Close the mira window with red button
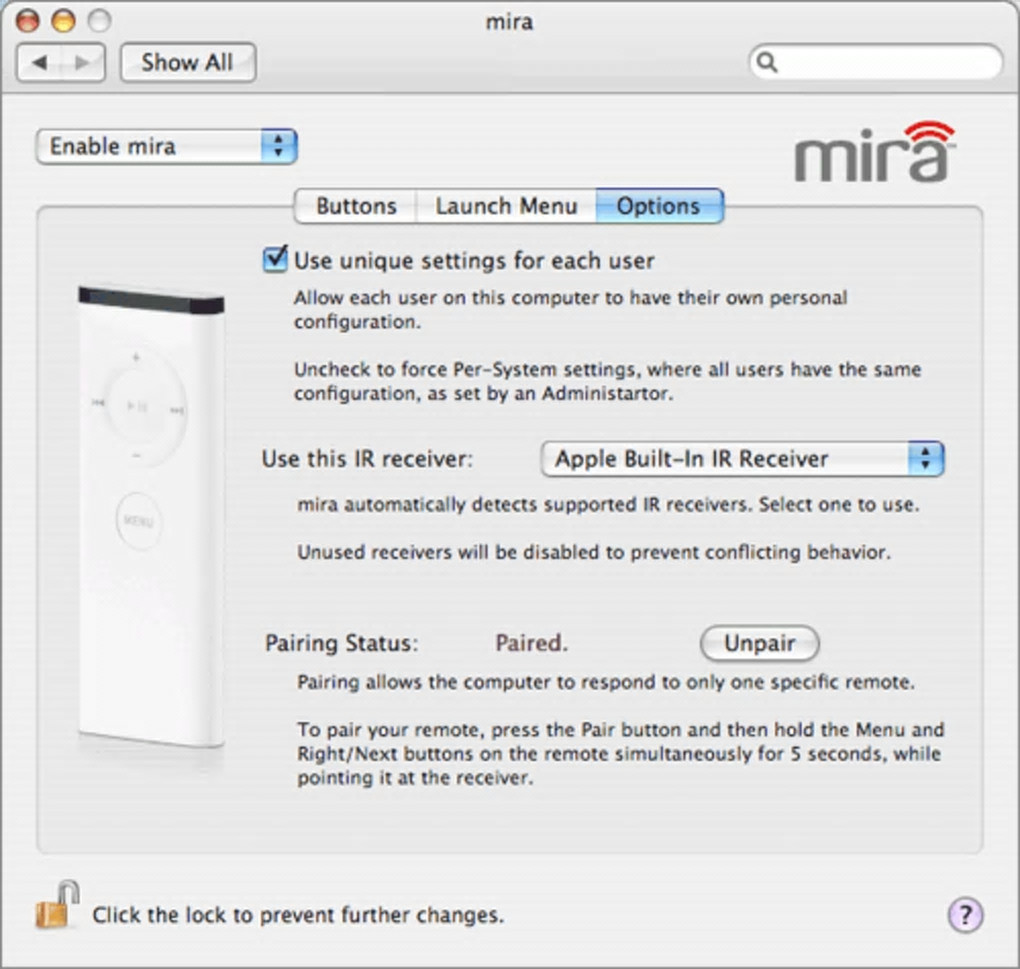Screen dimensions: 1020x969 27,21
